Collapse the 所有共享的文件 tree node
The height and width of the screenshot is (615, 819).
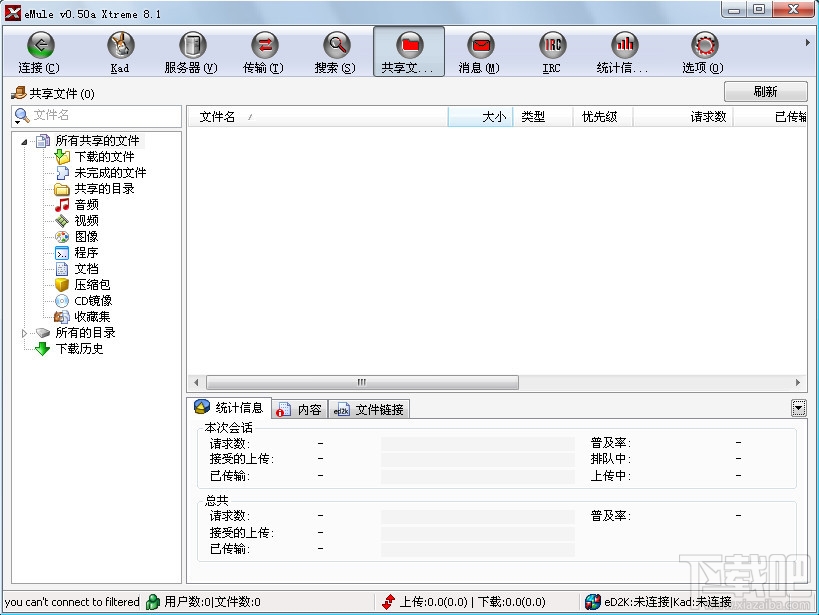24,140
